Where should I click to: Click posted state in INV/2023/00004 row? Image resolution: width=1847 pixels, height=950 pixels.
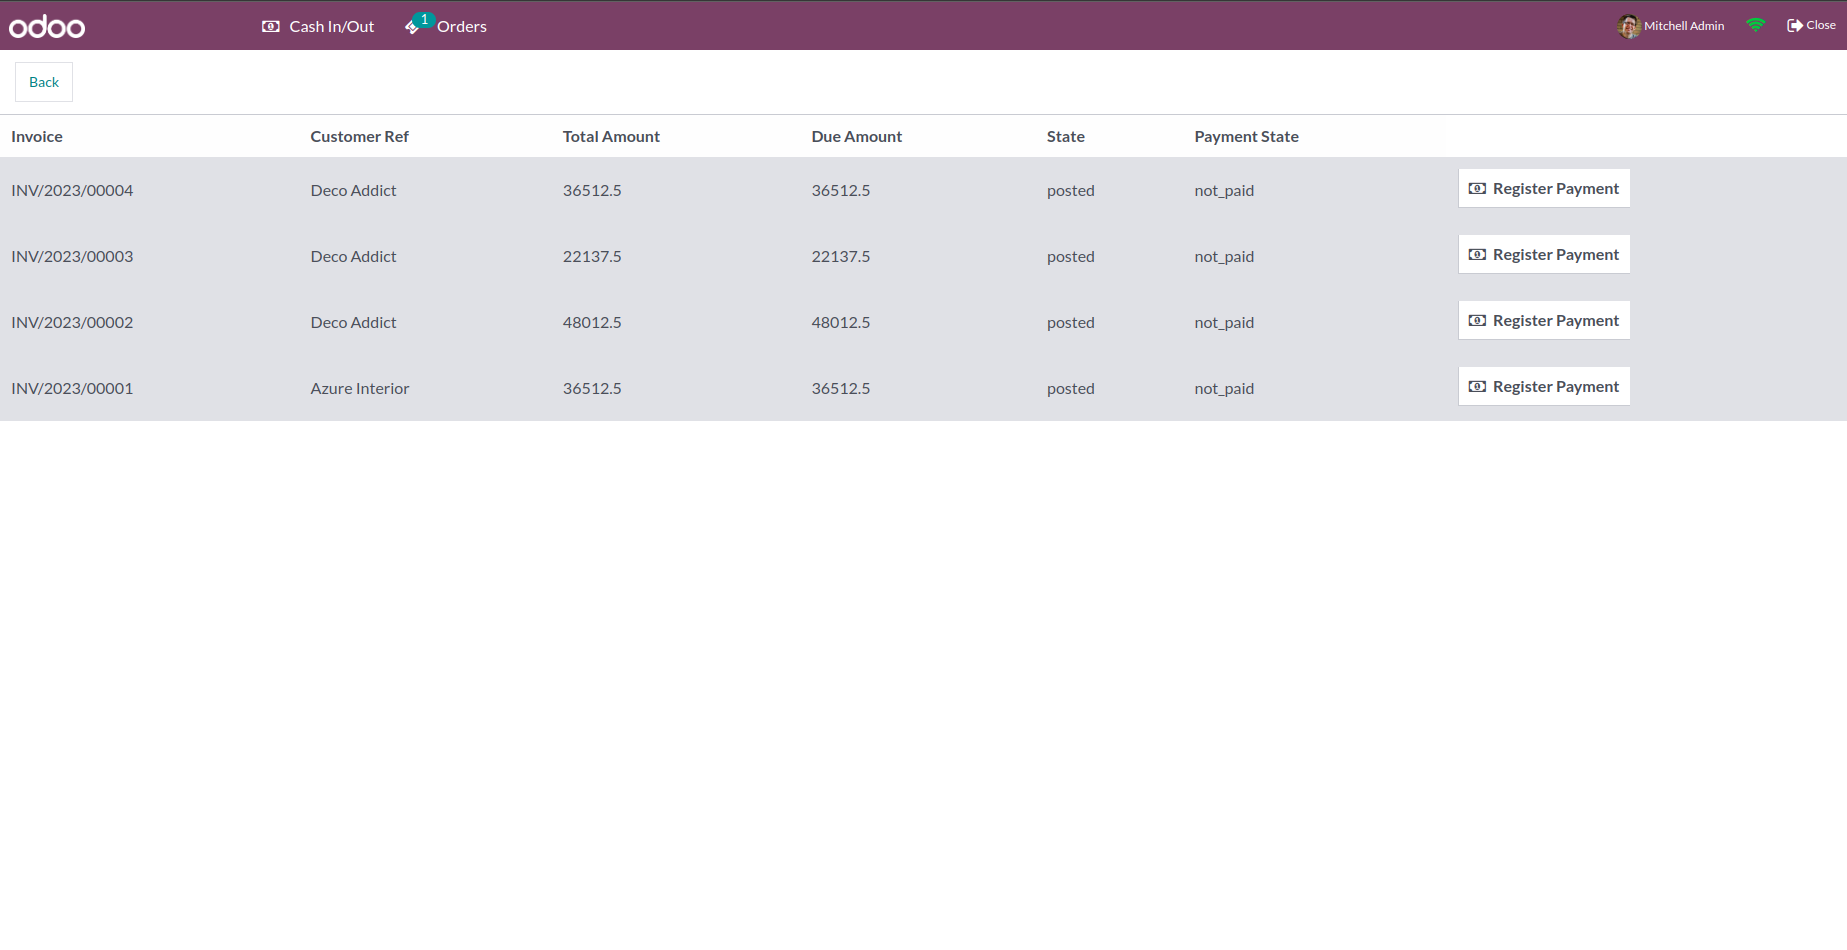click(x=1071, y=191)
